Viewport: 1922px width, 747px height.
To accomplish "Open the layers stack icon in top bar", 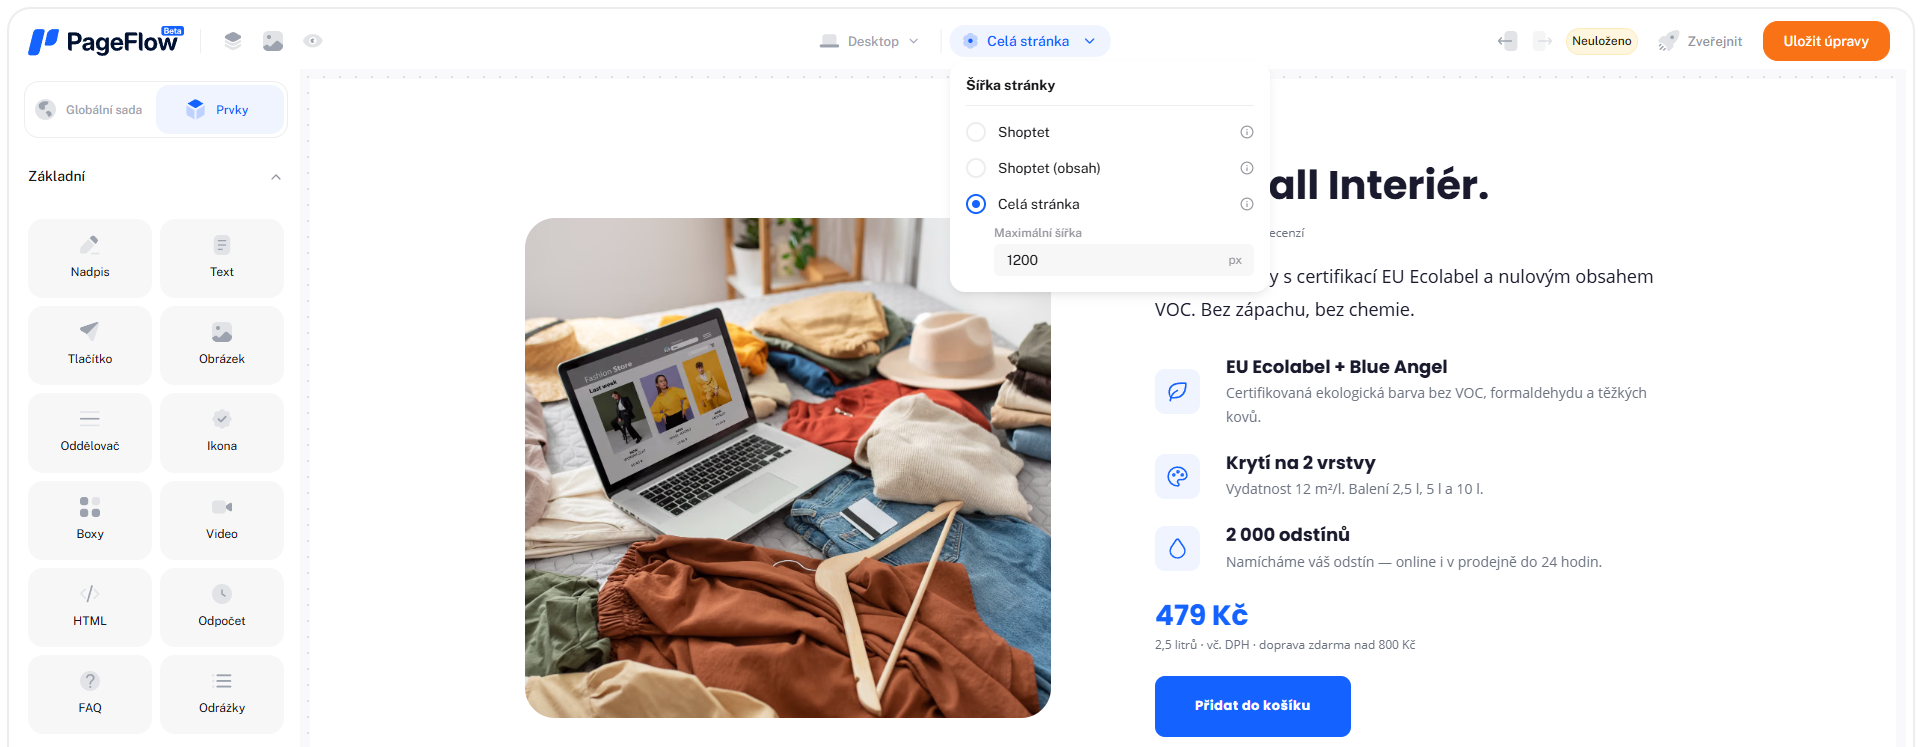I will click(233, 41).
